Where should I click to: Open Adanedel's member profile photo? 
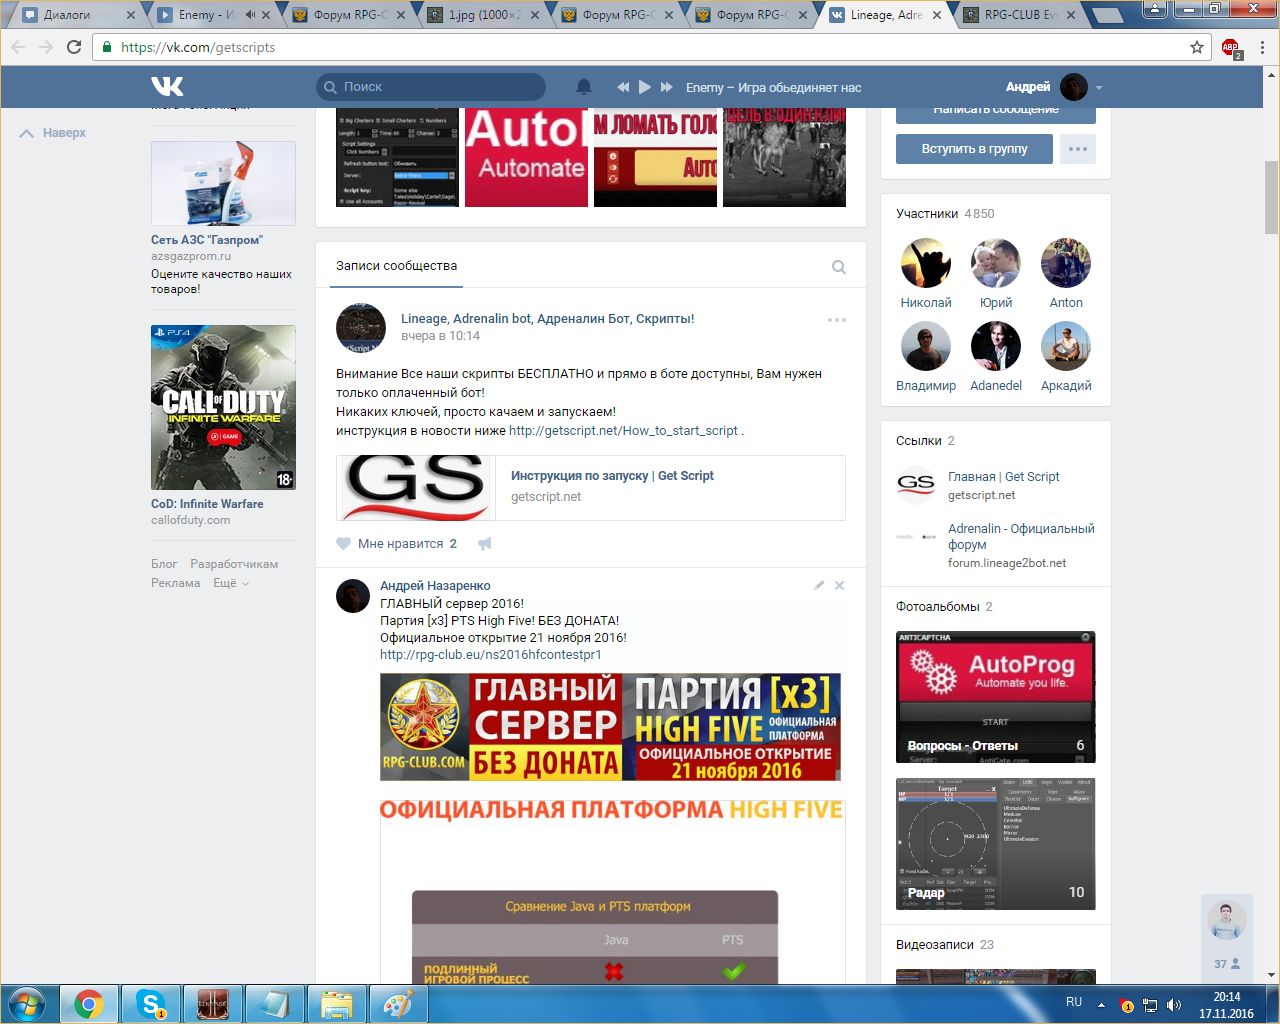[x=996, y=346]
